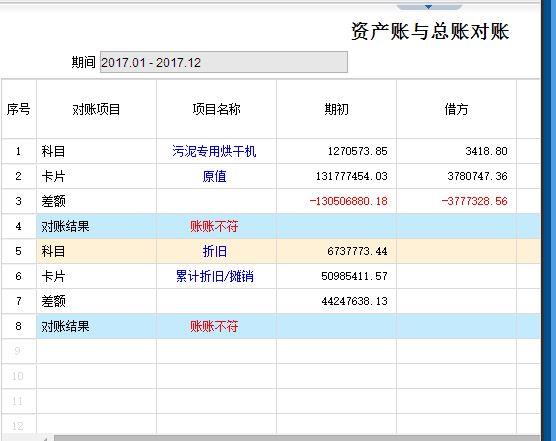Click 差额 in row 7
This screenshot has width=556, height=441.
point(53,301)
